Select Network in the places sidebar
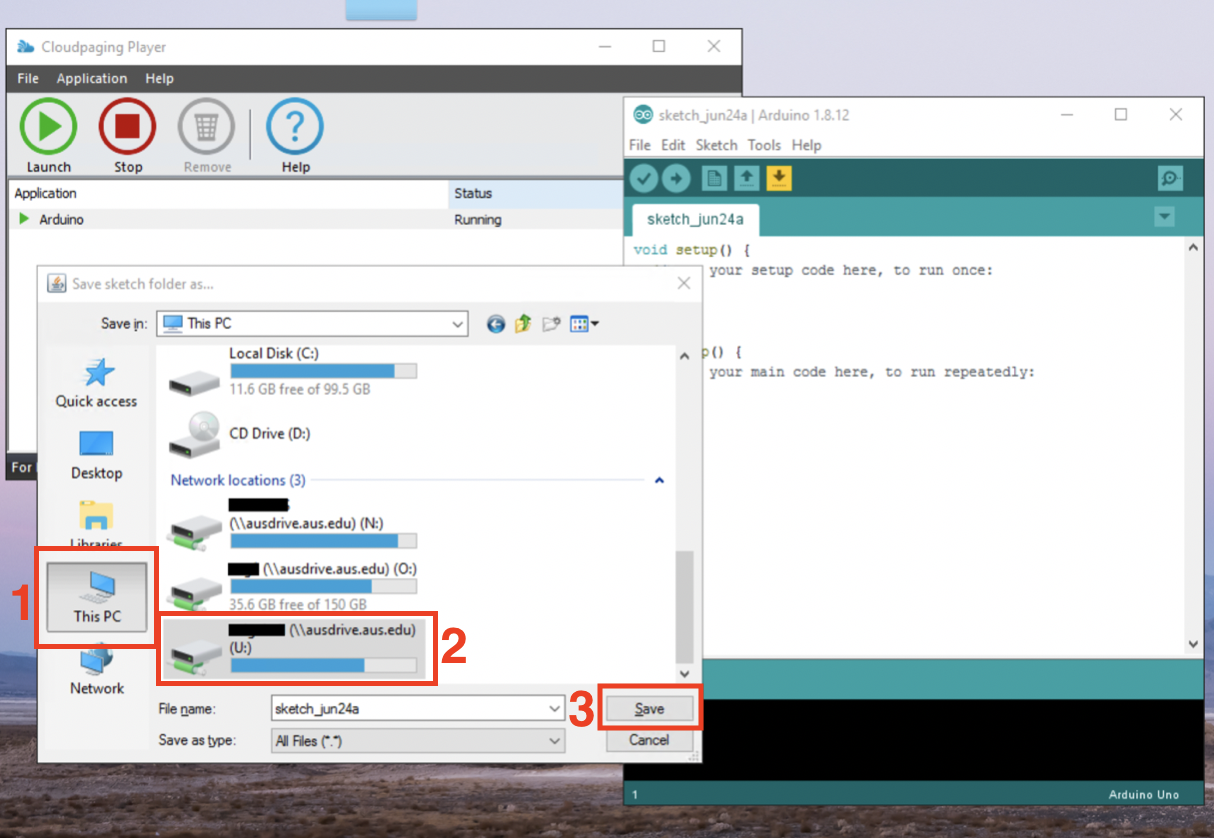The height and width of the screenshot is (838, 1214). click(96, 670)
